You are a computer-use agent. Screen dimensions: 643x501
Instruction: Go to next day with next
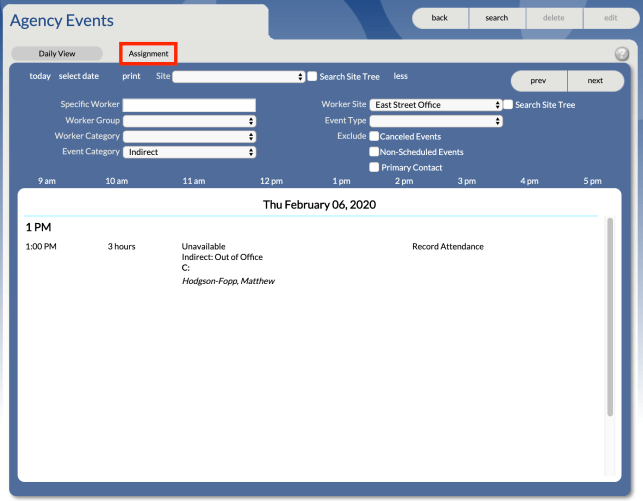click(595, 81)
